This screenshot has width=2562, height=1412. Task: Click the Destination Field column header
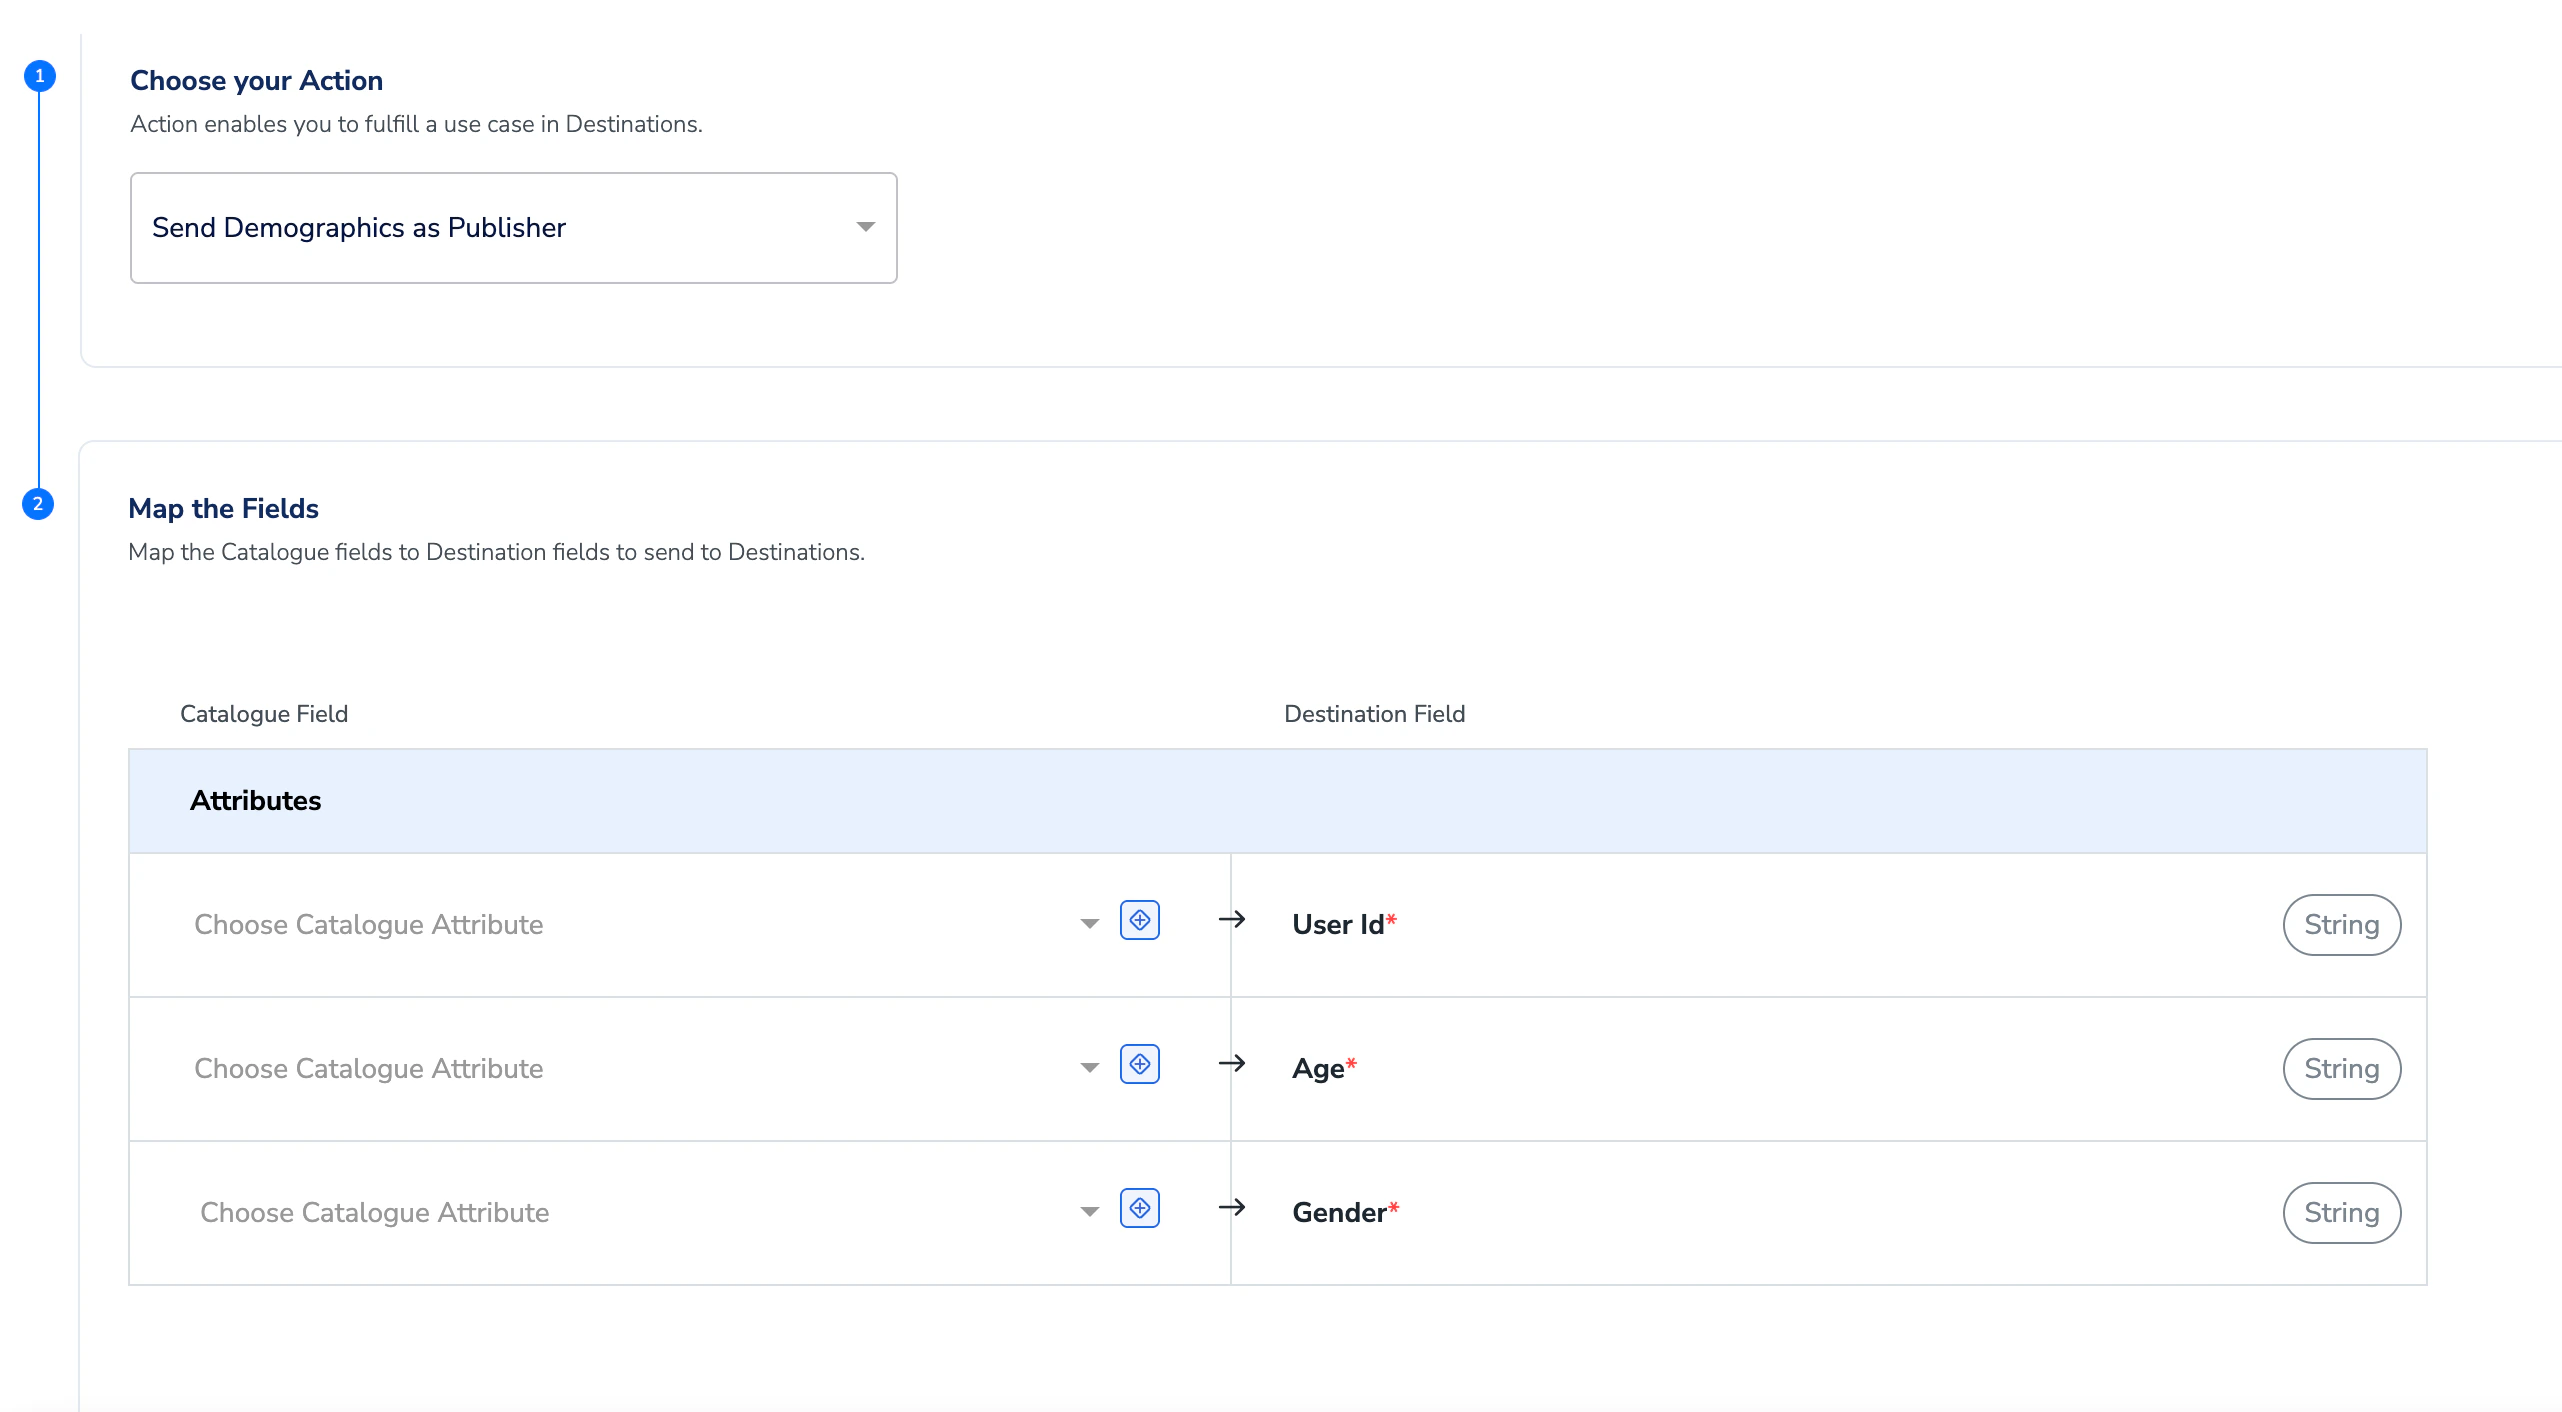click(1374, 714)
